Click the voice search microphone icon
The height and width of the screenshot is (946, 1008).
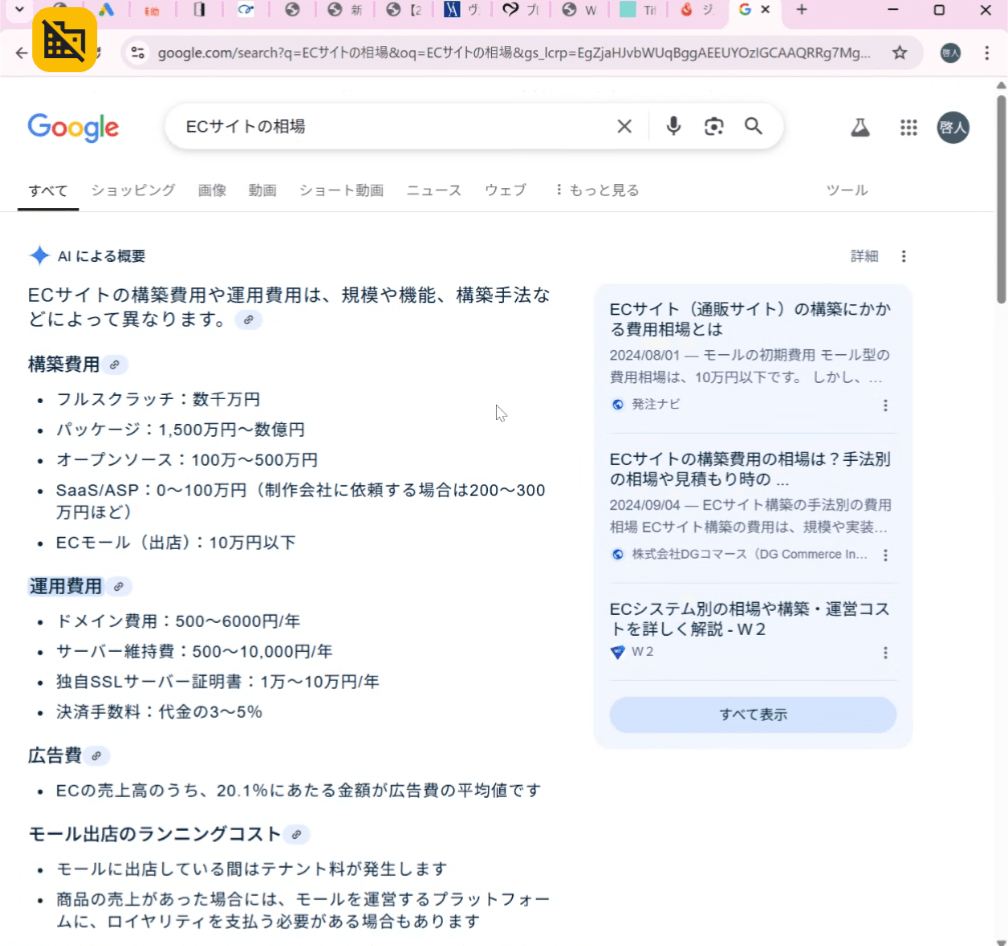[x=673, y=126]
